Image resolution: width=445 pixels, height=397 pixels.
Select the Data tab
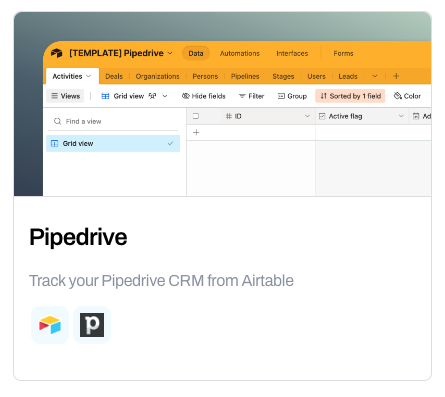tap(196, 53)
